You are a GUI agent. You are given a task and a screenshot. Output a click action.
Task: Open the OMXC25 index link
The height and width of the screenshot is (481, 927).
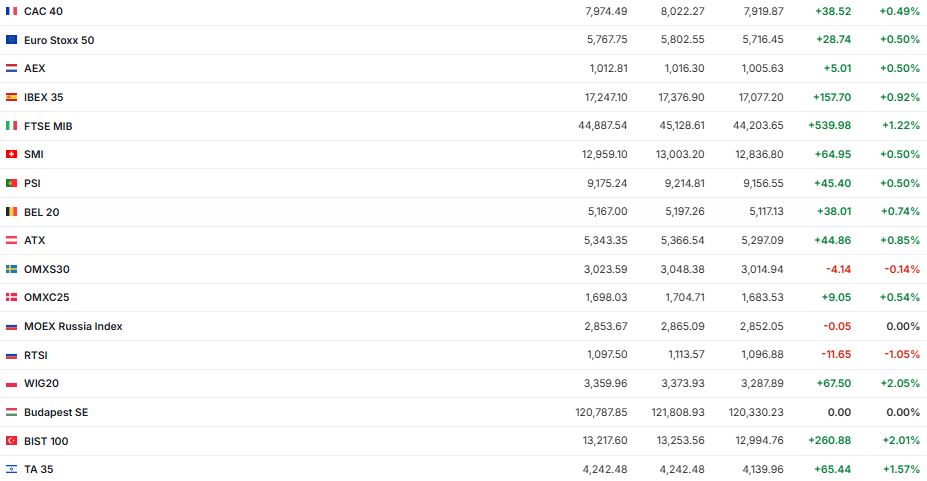click(x=46, y=298)
